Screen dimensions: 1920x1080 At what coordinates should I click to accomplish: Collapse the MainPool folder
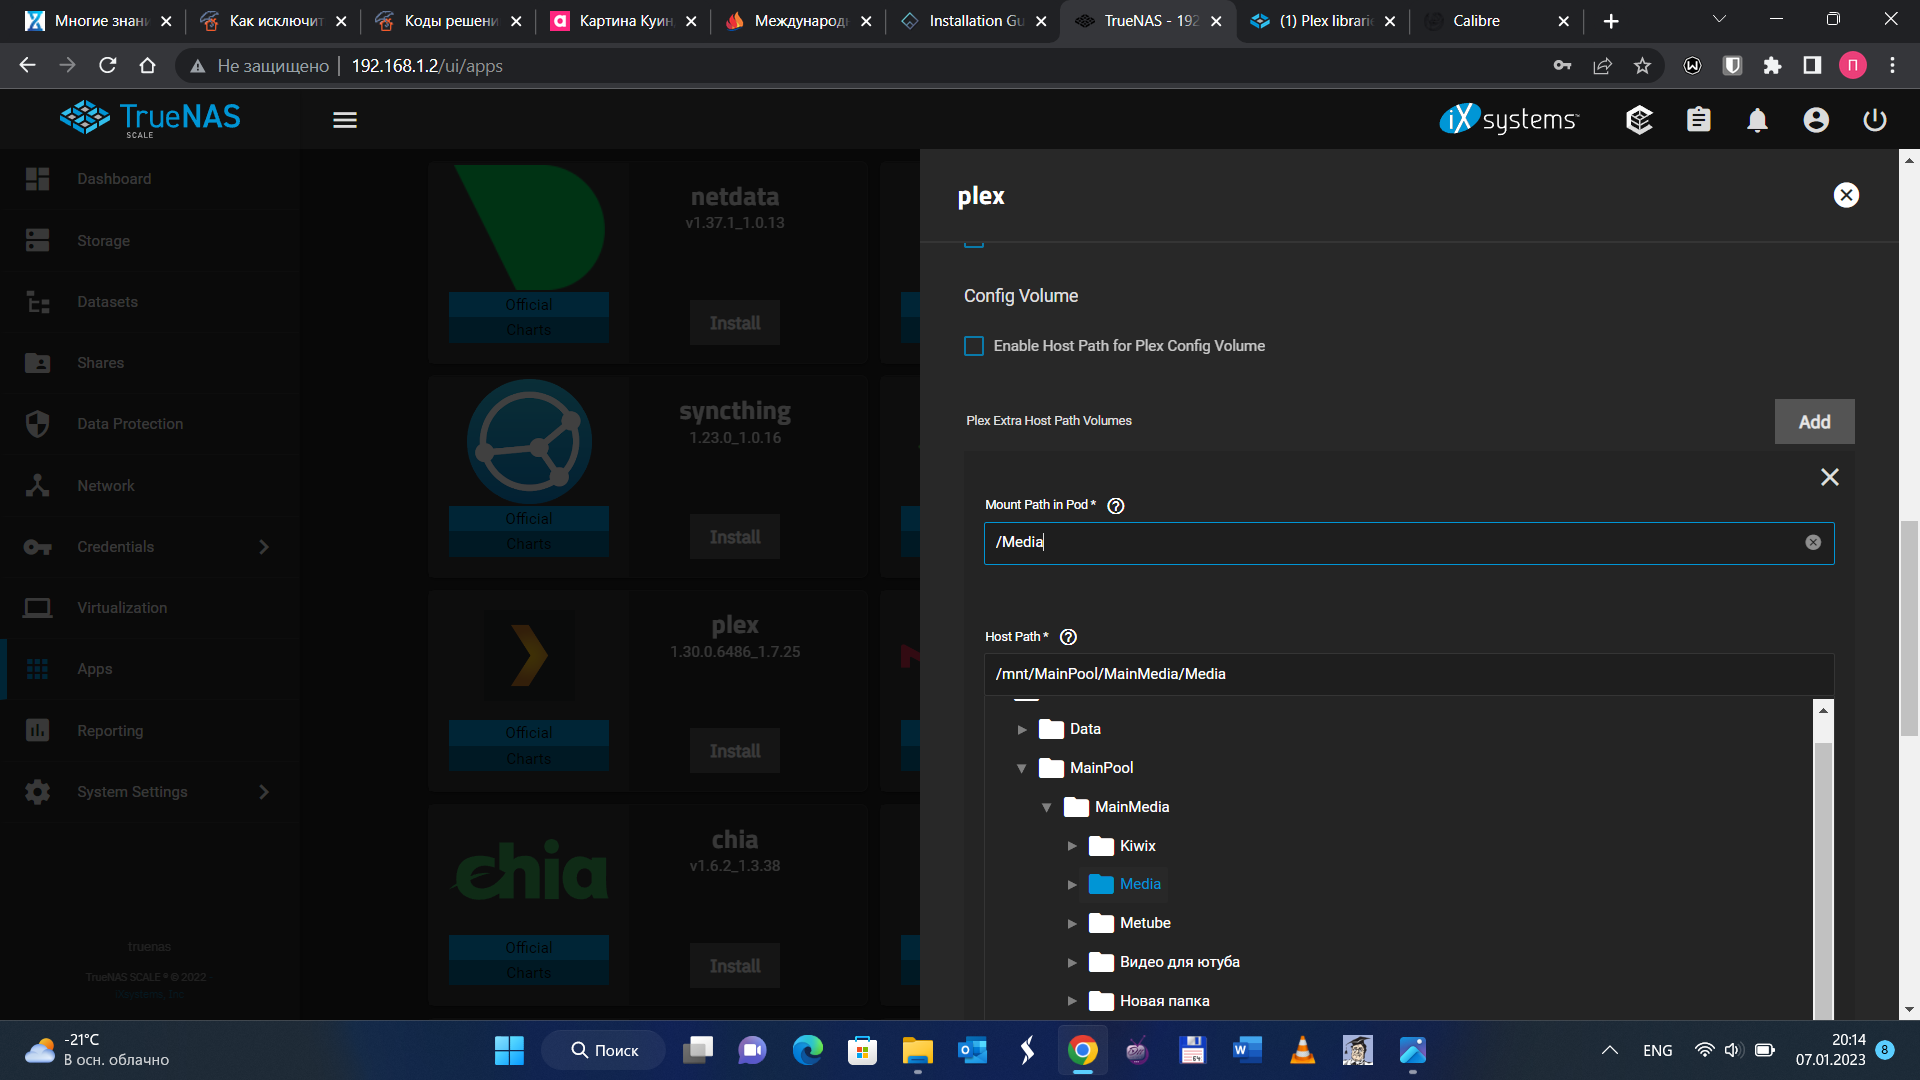1022,769
